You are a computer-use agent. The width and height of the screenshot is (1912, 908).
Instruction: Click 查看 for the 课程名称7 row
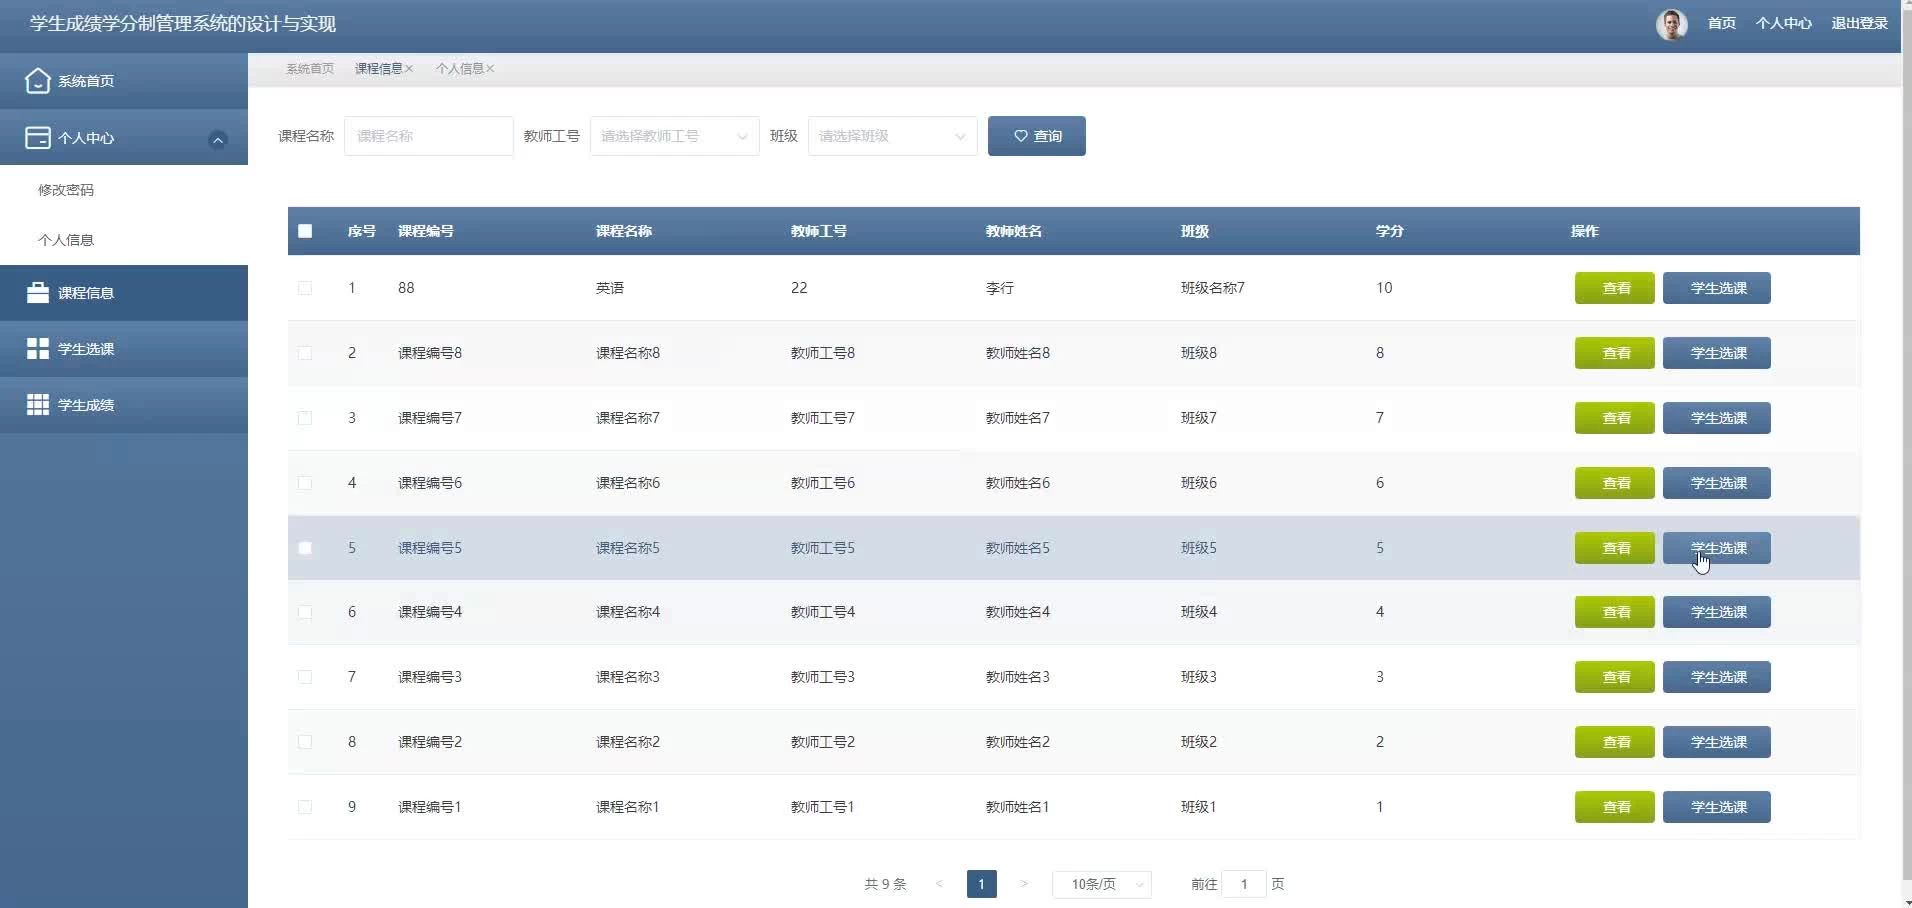pyautogui.click(x=1615, y=418)
